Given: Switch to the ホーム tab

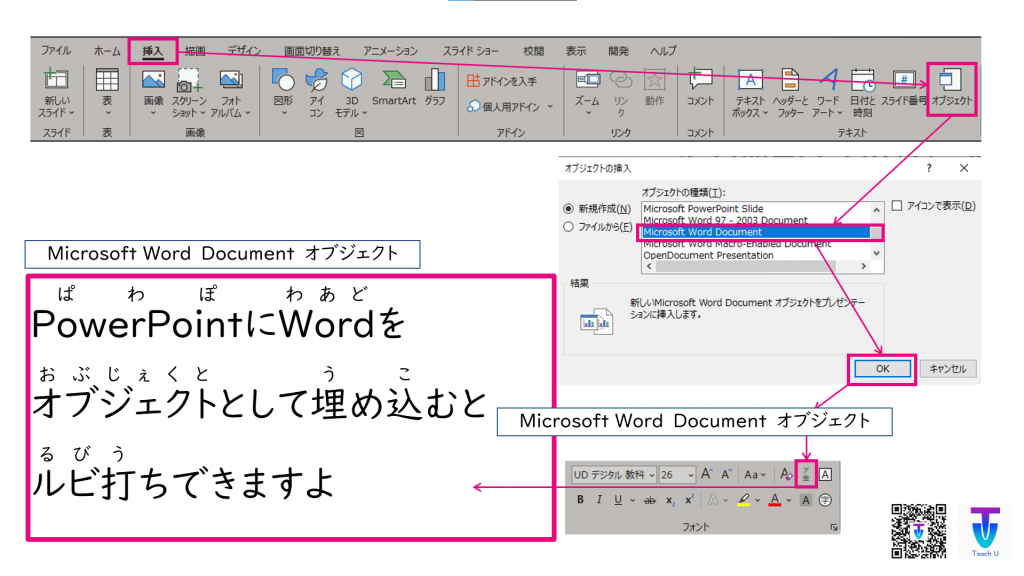Looking at the screenshot, I should point(107,50).
